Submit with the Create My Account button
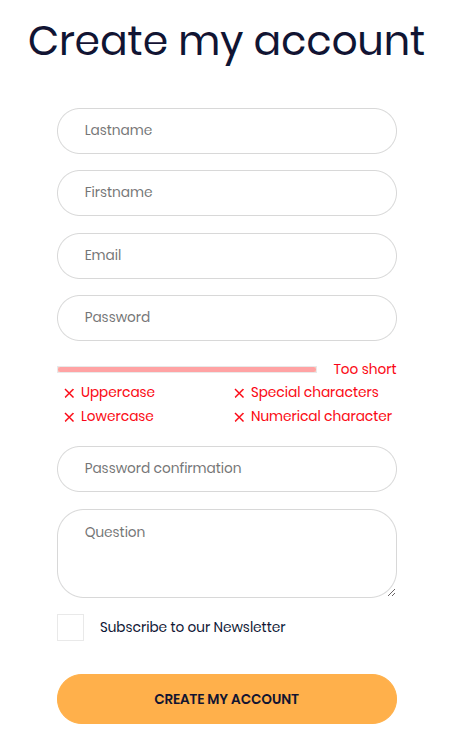The image size is (455, 743). coord(227,699)
